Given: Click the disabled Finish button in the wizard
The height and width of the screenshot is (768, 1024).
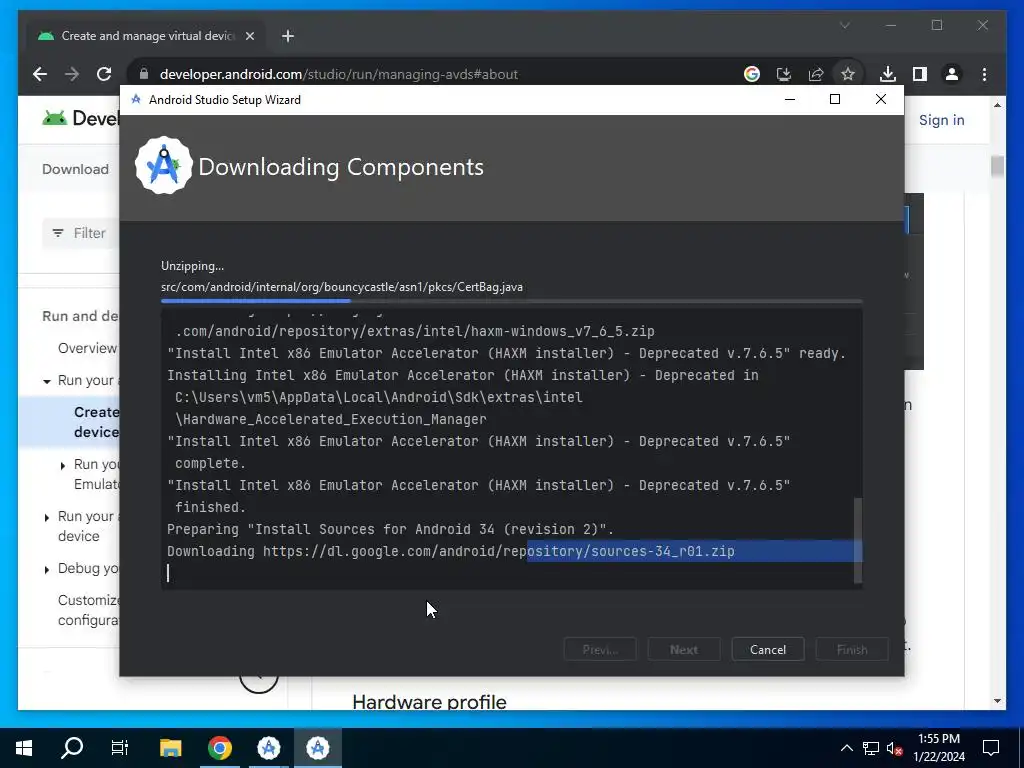Looking at the screenshot, I should click(852, 650).
